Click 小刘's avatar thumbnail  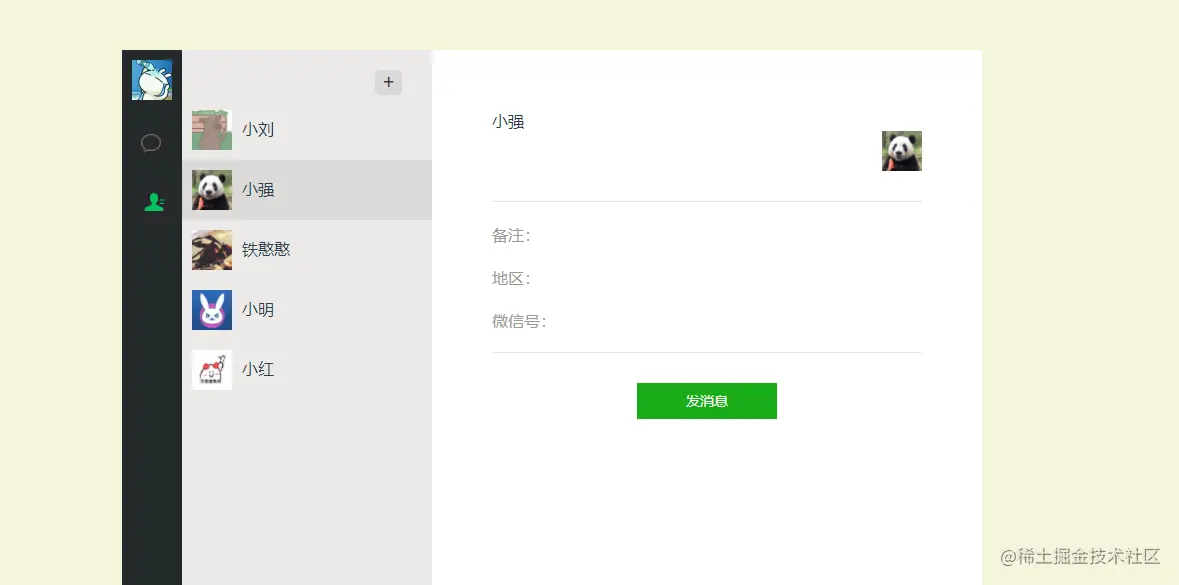[212, 129]
